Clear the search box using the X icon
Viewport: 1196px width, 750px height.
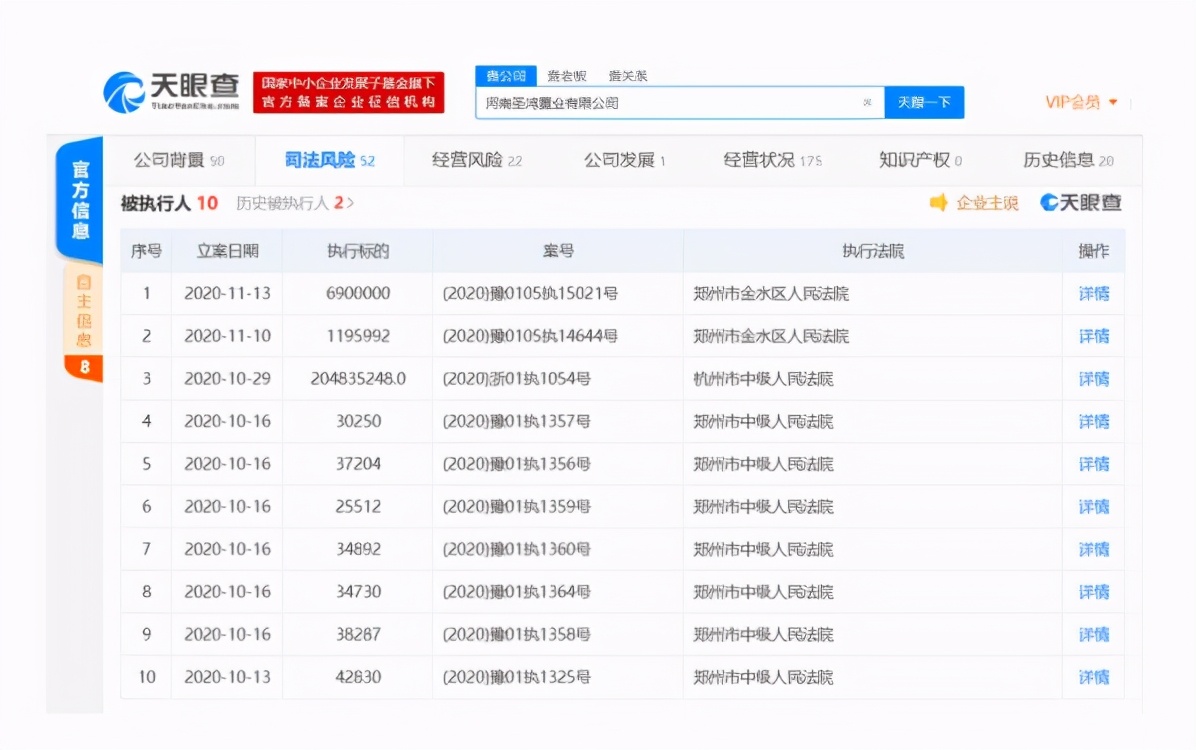click(x=869, y=102)
